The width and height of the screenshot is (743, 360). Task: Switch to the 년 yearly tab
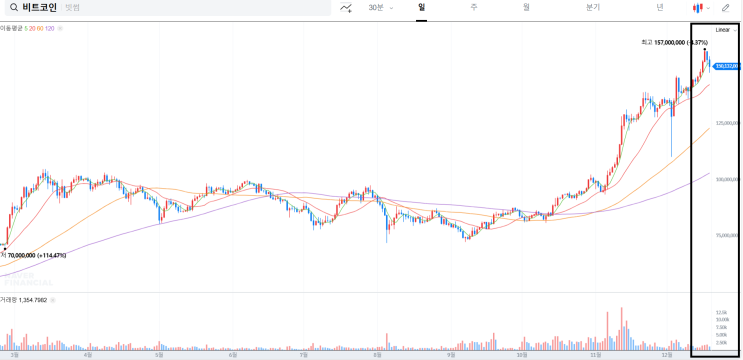(660, 8)
